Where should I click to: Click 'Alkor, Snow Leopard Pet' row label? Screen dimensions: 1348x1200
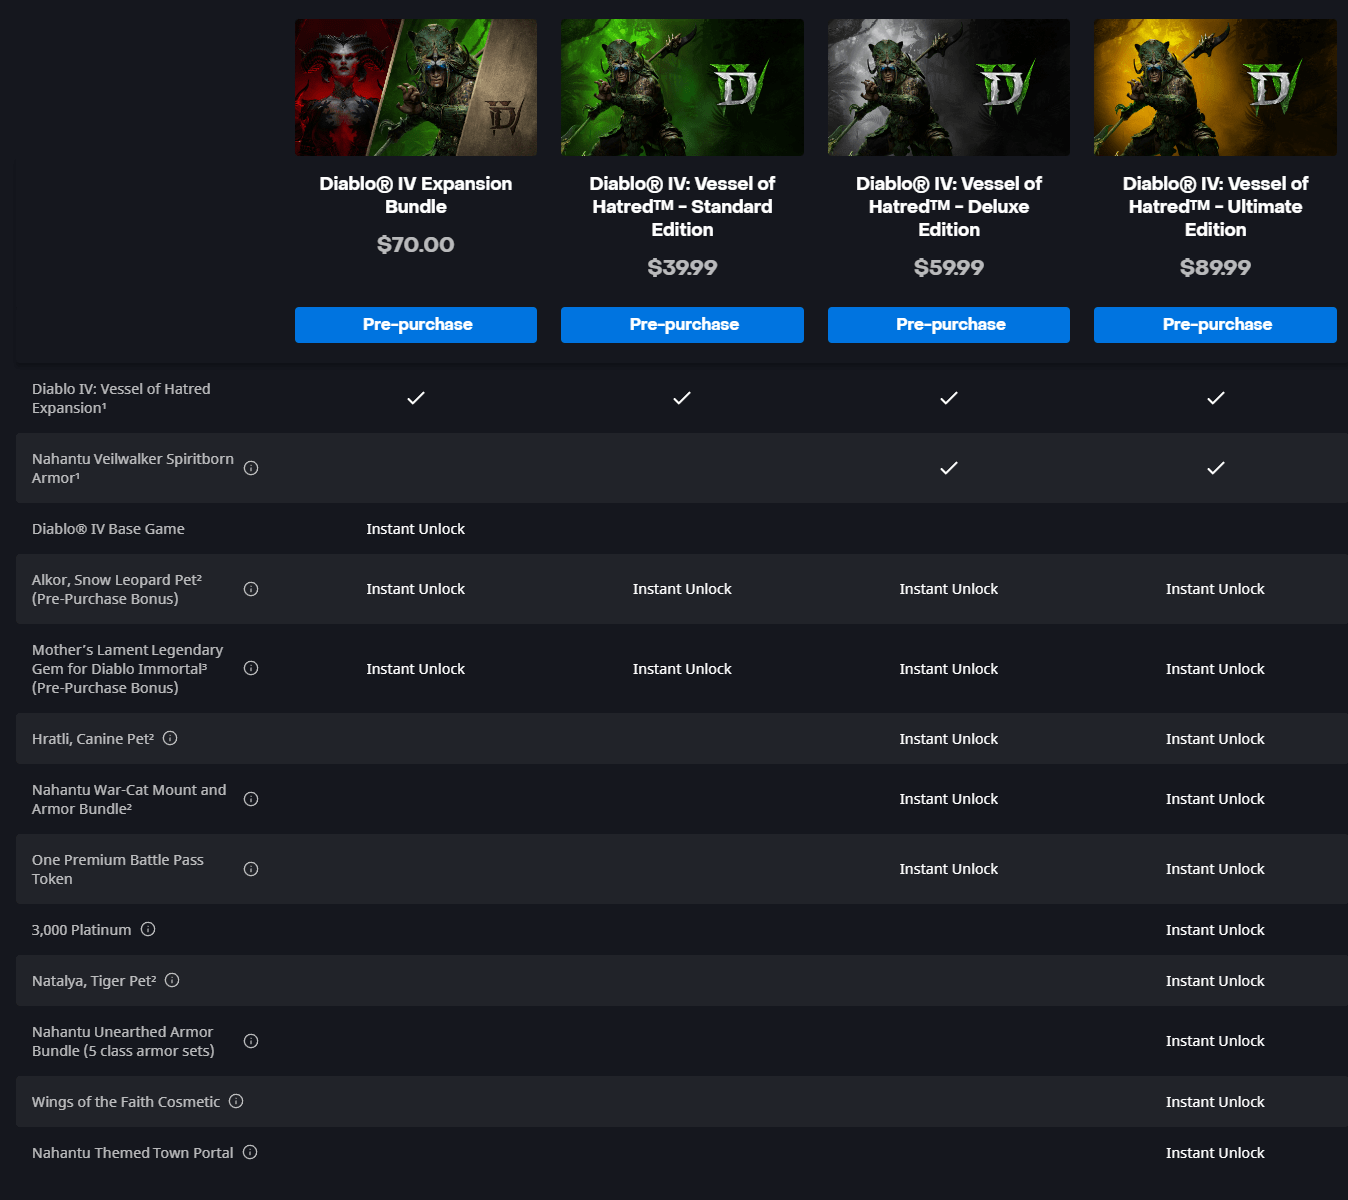coord(117,589)
